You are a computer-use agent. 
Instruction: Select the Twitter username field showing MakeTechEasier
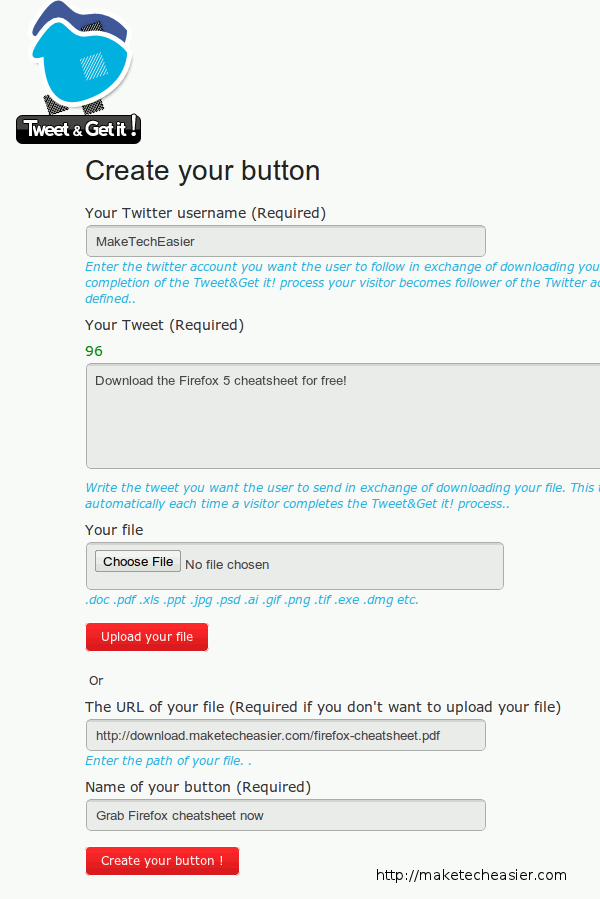285,241
